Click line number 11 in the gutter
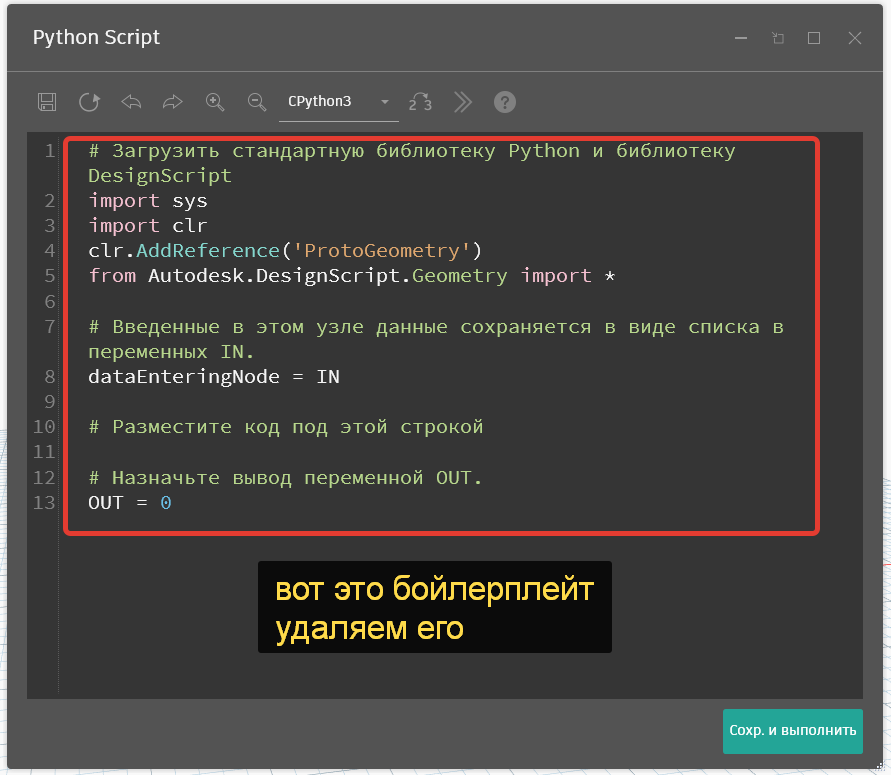This screenshot has height=775, width=891. pyautogui.click(x=44, y=452)
